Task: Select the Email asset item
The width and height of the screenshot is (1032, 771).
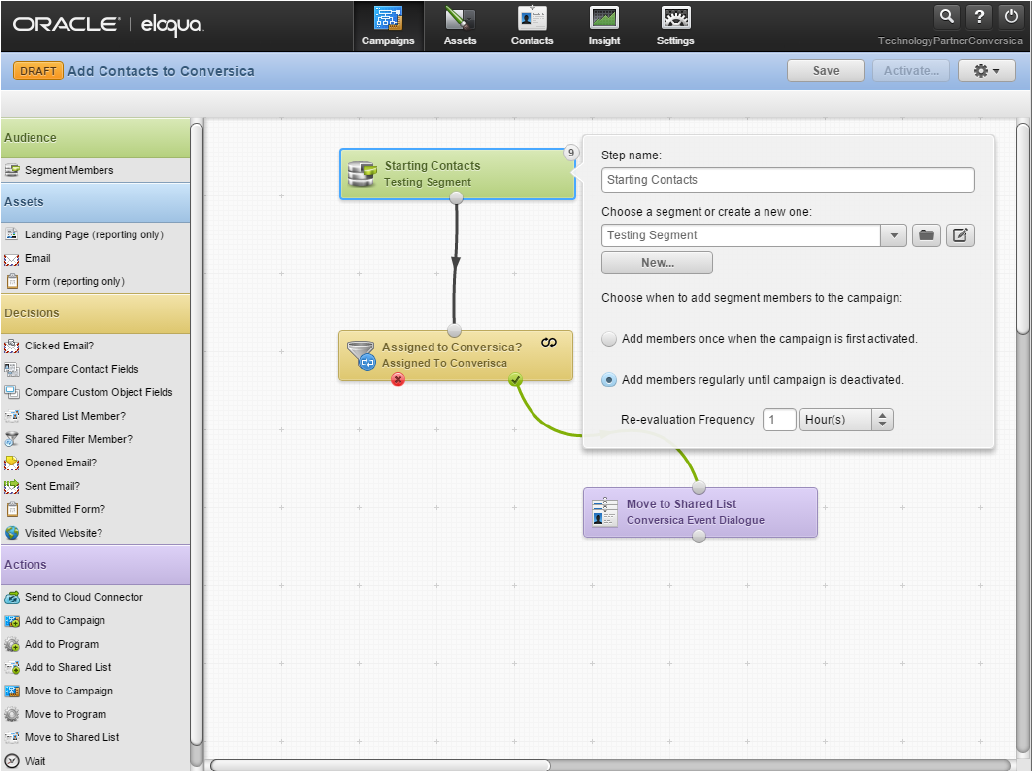Action: tap(95, 258)
